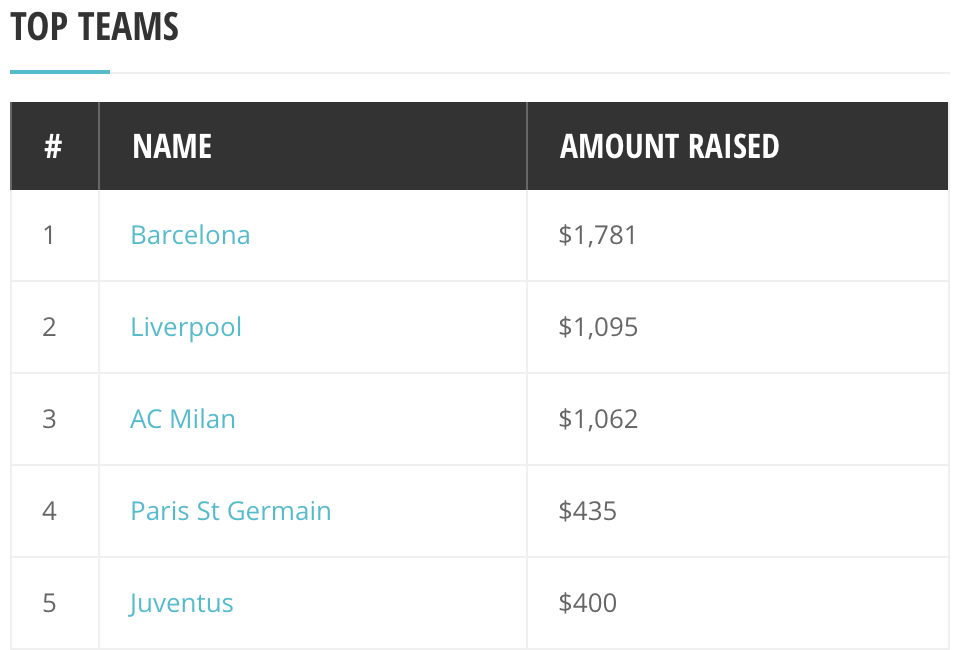This screenshot has height=650, width=958.
Task: Open the AC Milan team link
Action: coord(183,419)
